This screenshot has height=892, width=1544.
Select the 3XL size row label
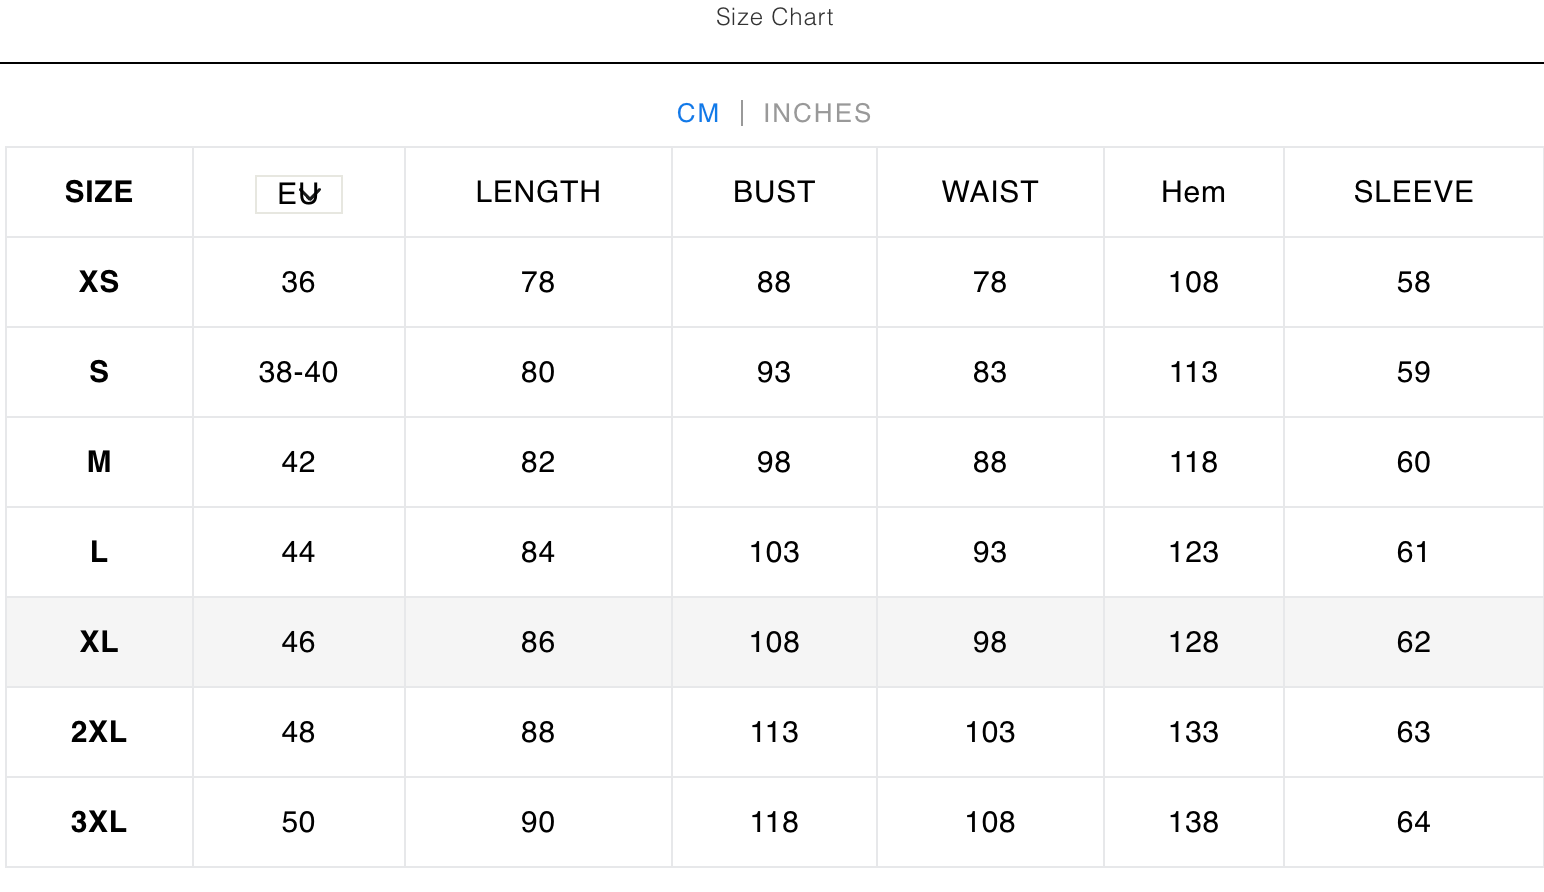[x=99, y=822]
